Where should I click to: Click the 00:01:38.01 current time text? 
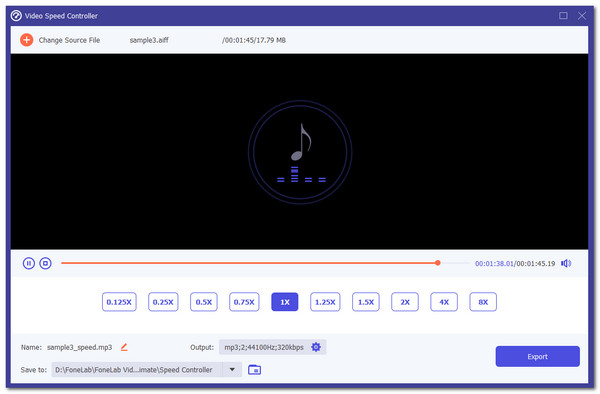tap(494, 263)
